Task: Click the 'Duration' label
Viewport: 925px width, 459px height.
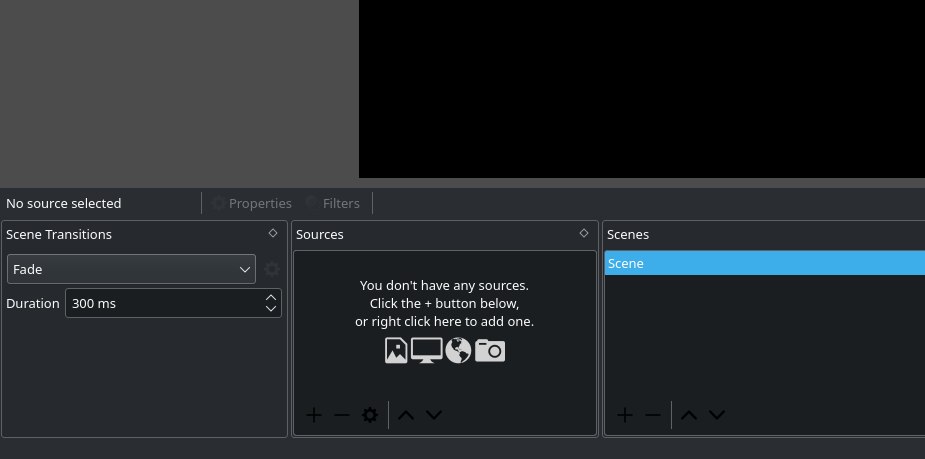Action: [x=33, y=303]
